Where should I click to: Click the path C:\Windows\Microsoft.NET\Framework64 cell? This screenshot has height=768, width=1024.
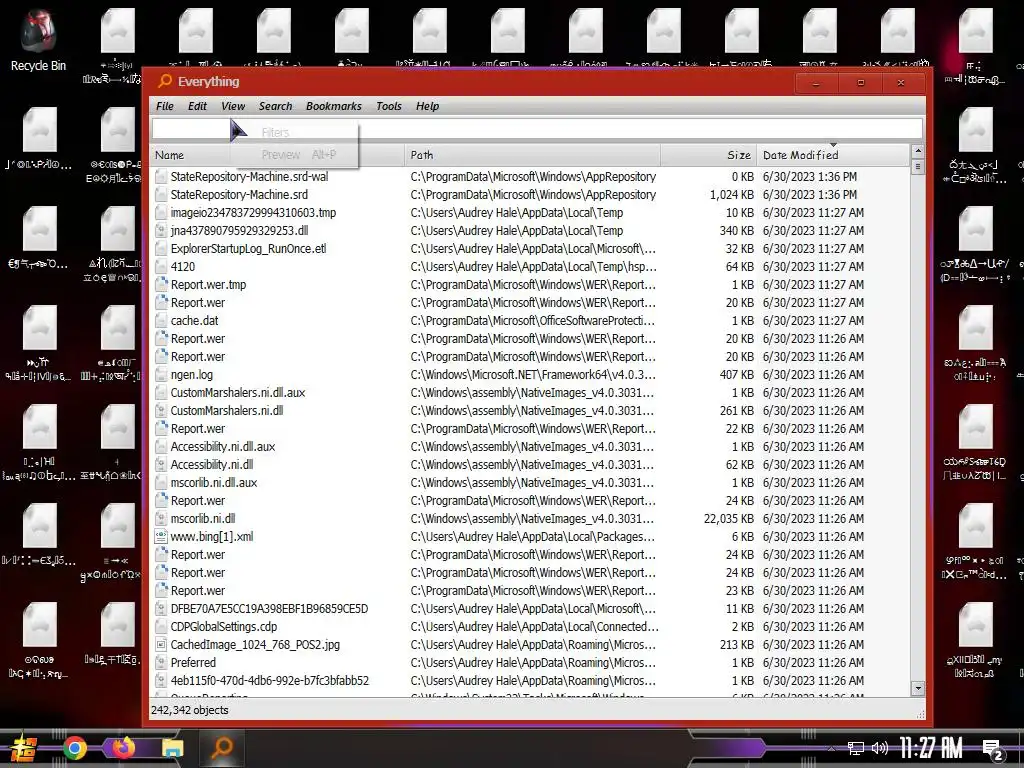(533, 374)
